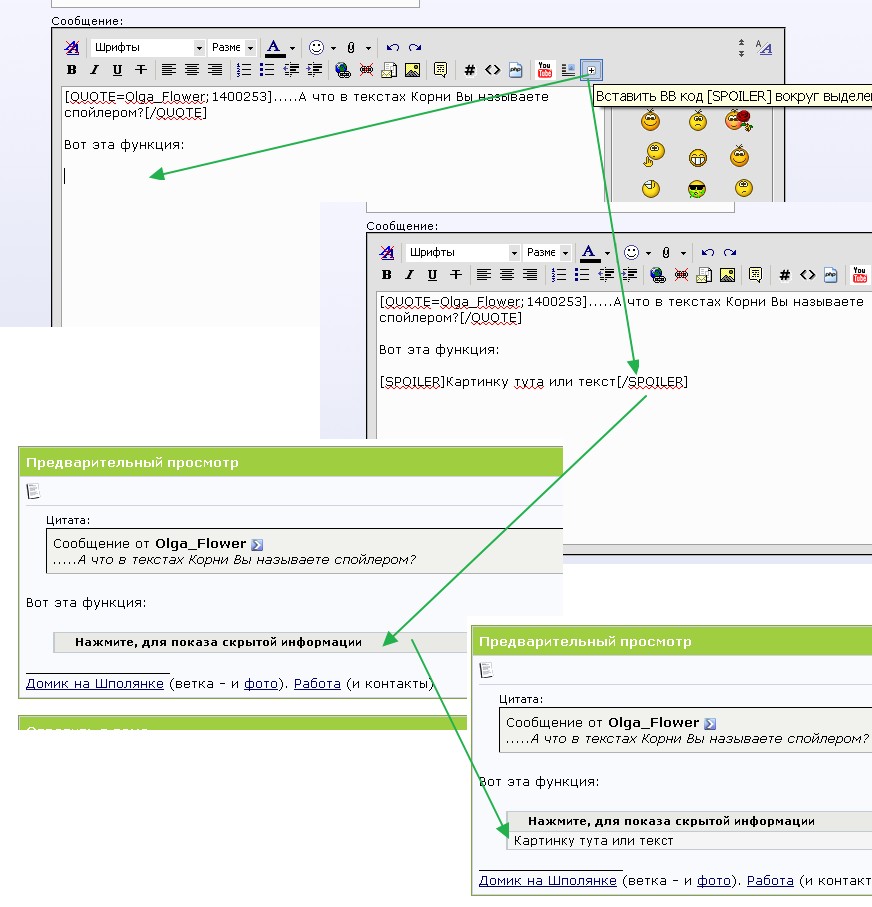Click the YouTube icon in the editor containing SPOILER text

[859, 275]
